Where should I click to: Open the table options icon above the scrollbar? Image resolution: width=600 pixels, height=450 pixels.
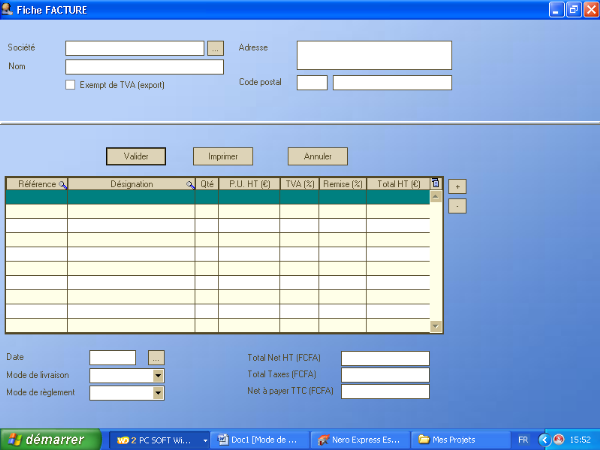435,183
